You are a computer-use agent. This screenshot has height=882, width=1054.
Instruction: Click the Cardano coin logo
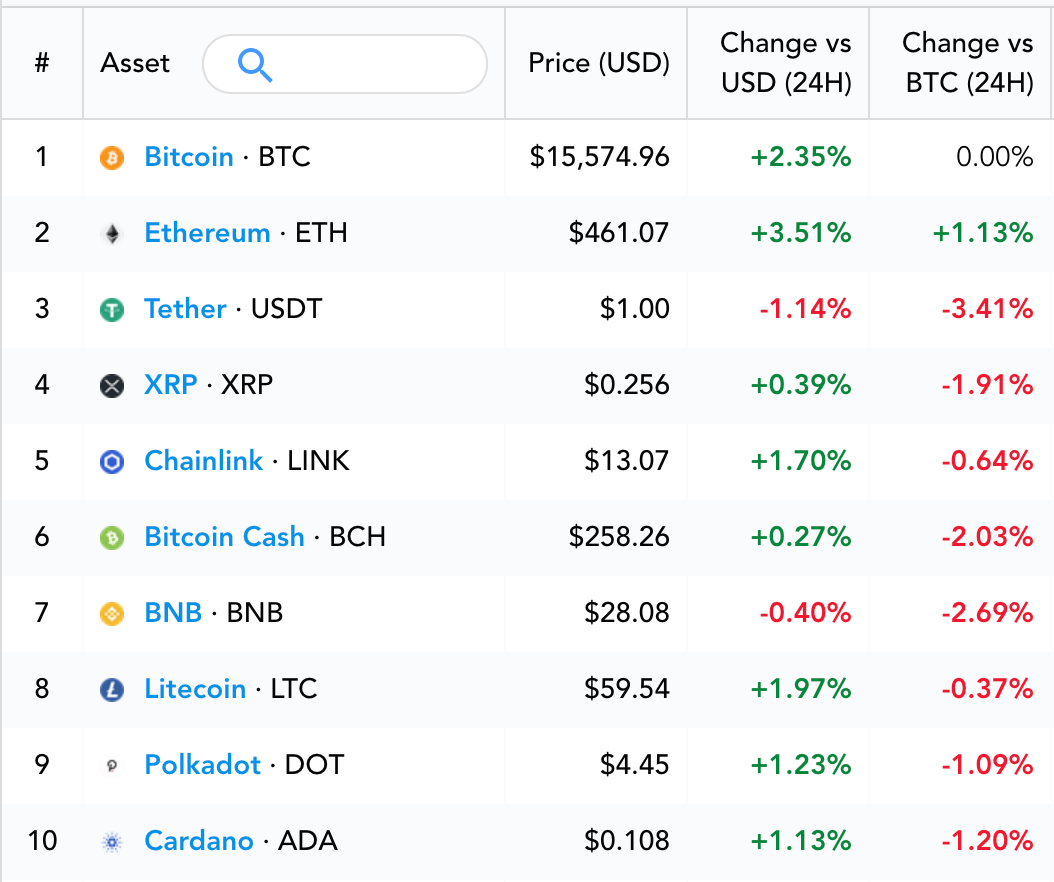click(x=114, y=841)
